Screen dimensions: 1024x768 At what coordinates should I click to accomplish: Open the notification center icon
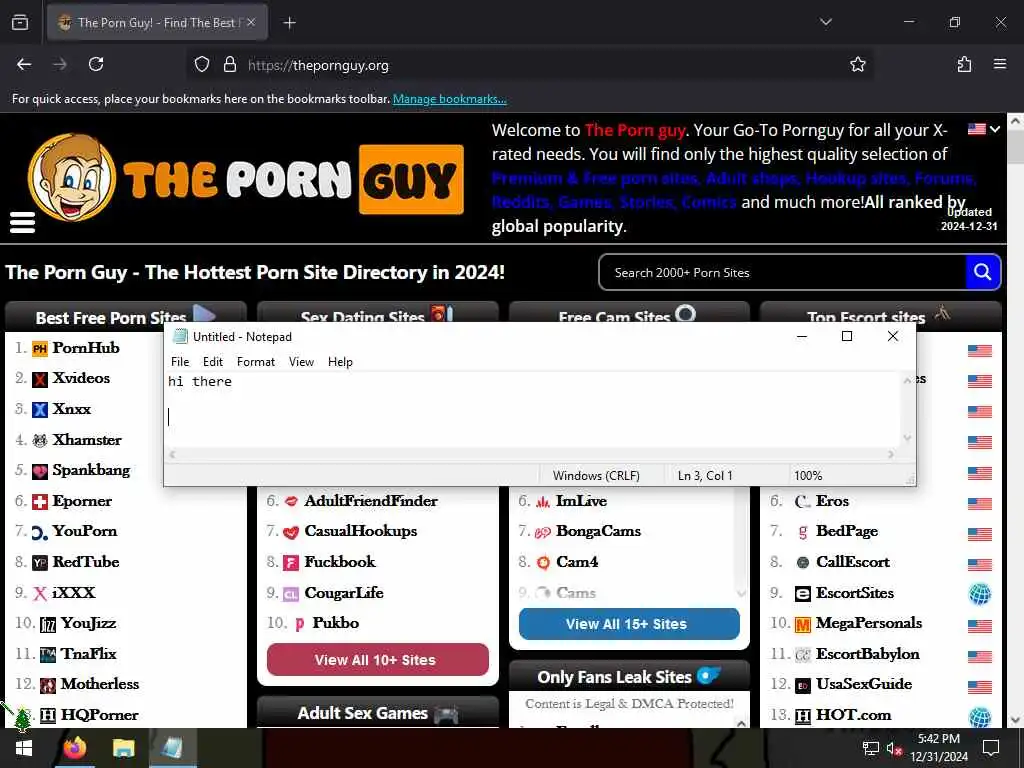pos(991,748)
